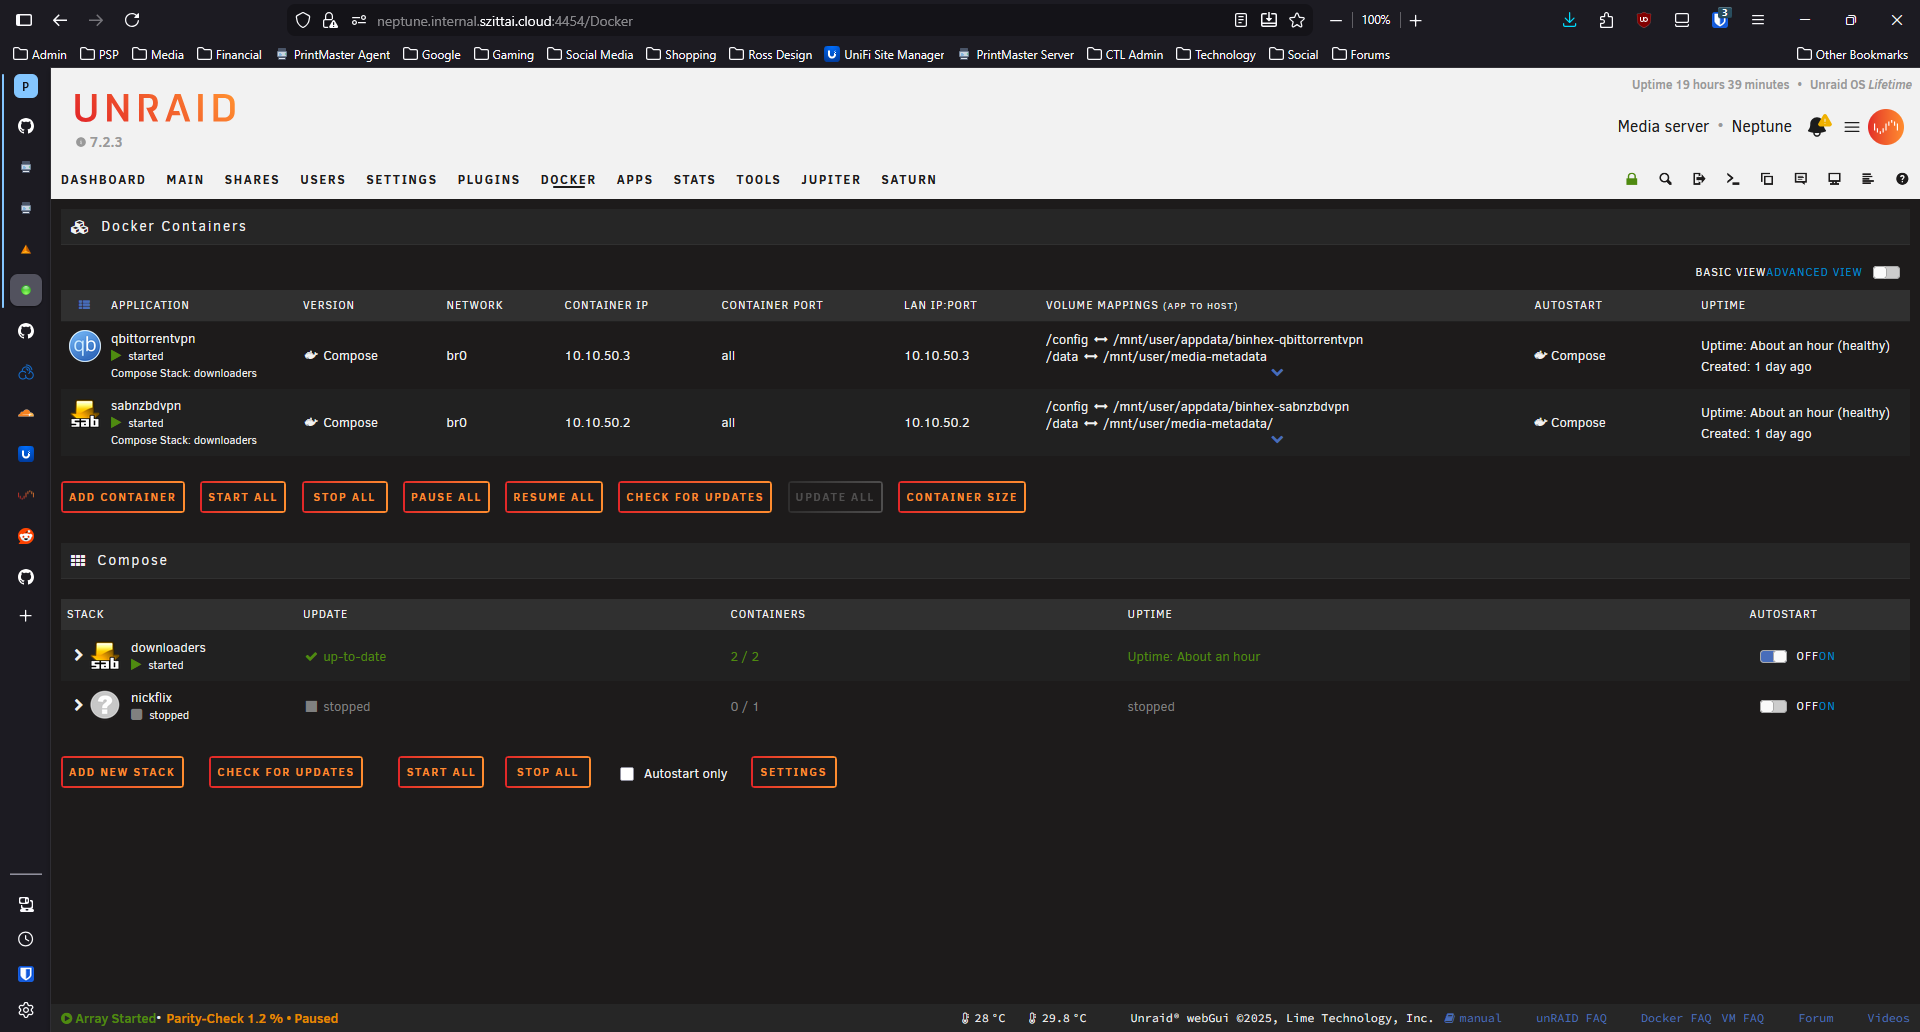Check the Autostart only checkbox
1920x1032 pixels.
pos(627,773)
